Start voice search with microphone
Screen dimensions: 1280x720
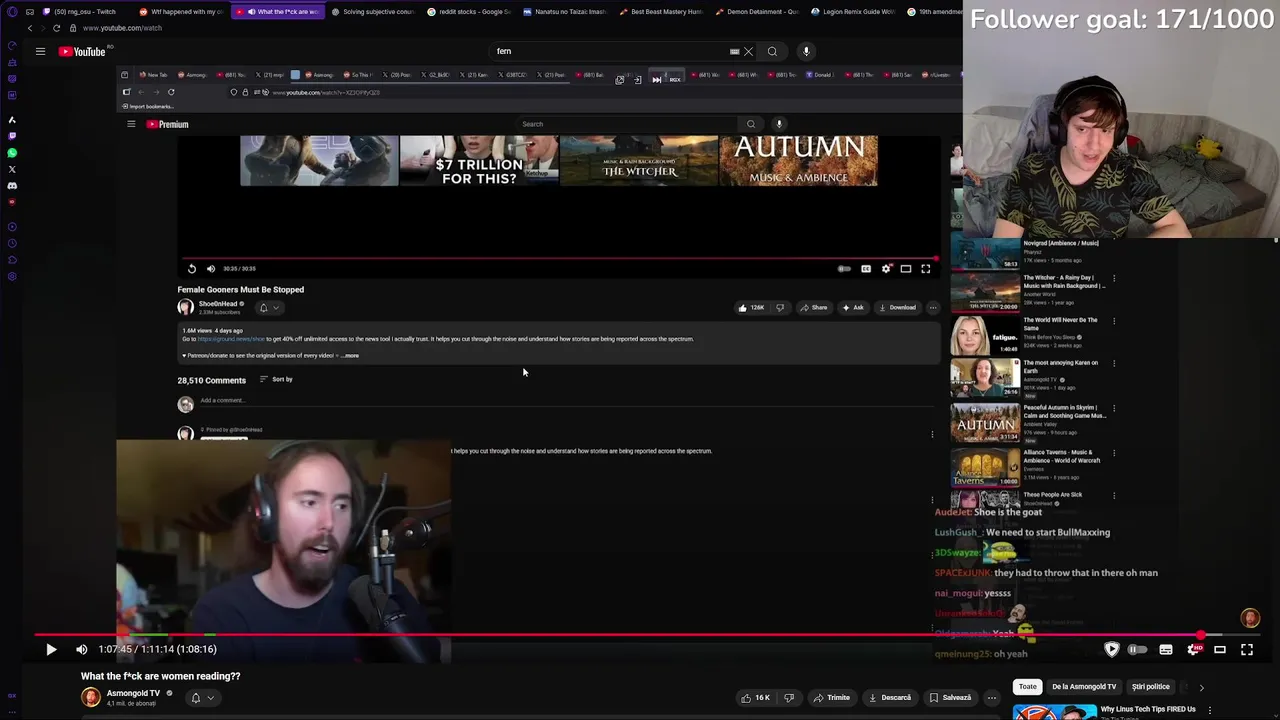pos(806,51)
